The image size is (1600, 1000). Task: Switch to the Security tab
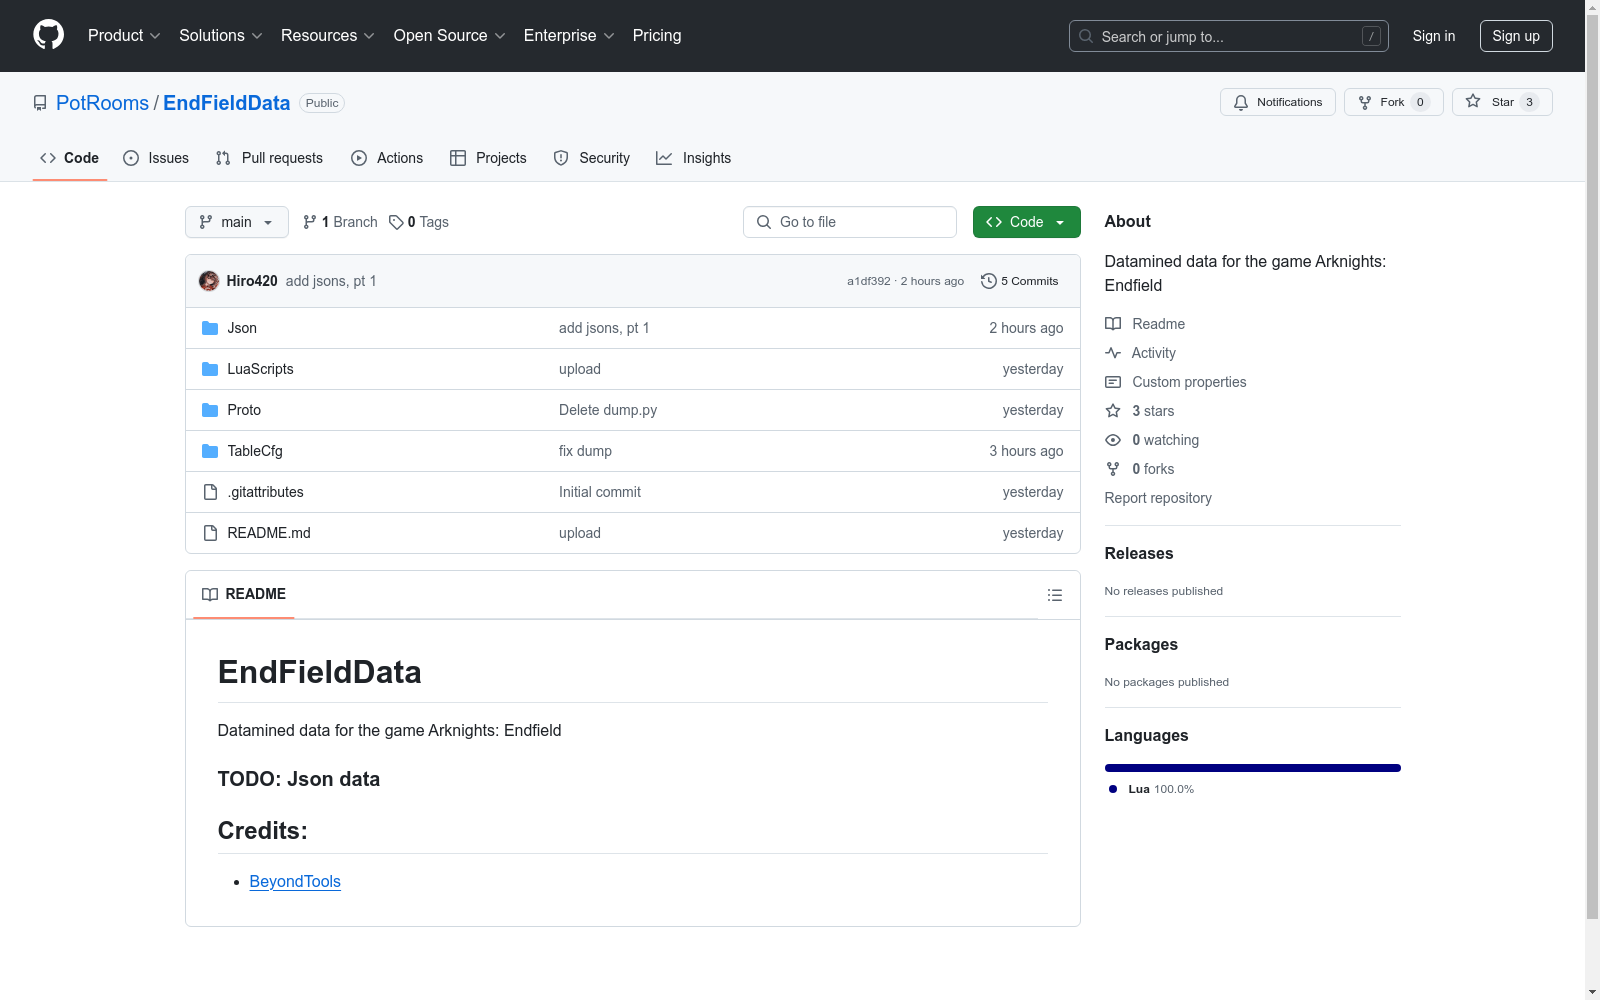592,158
